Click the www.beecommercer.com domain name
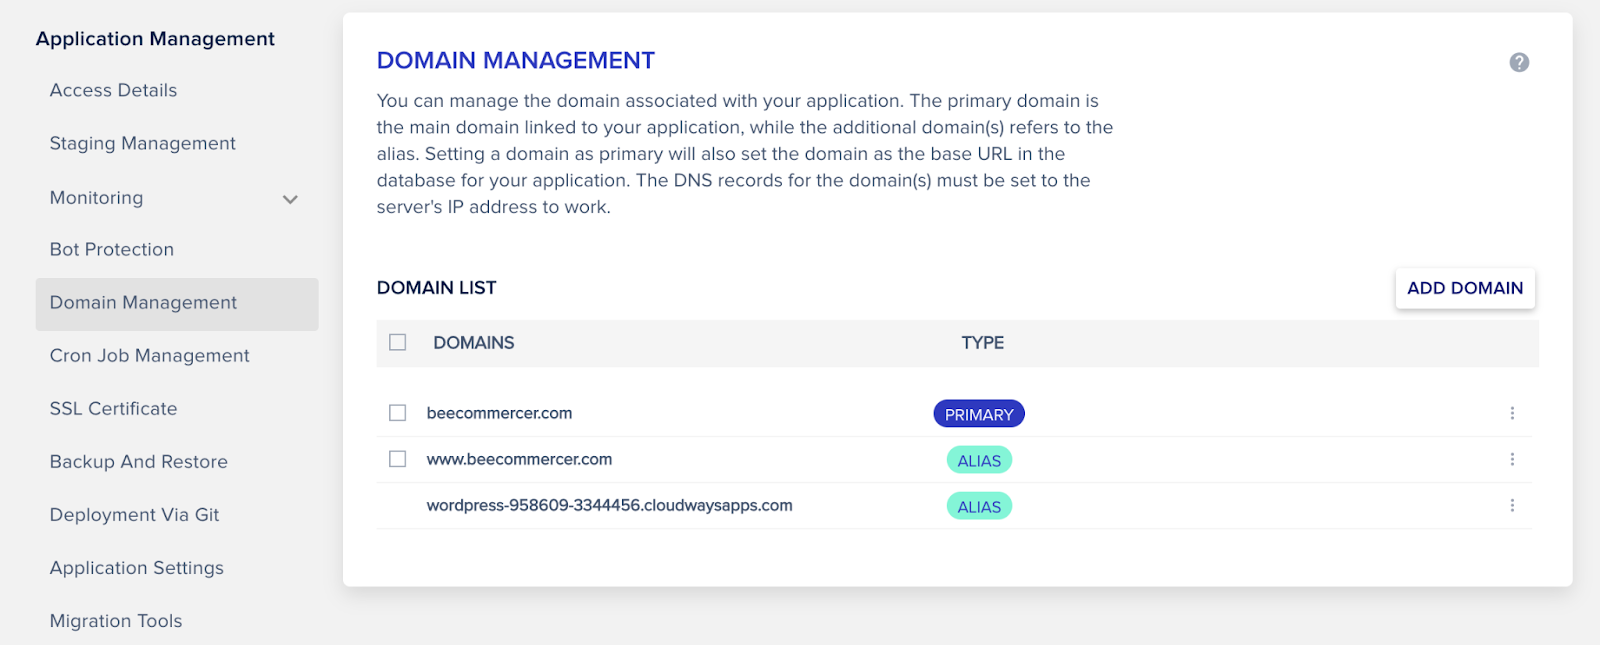 pos(519,459)
